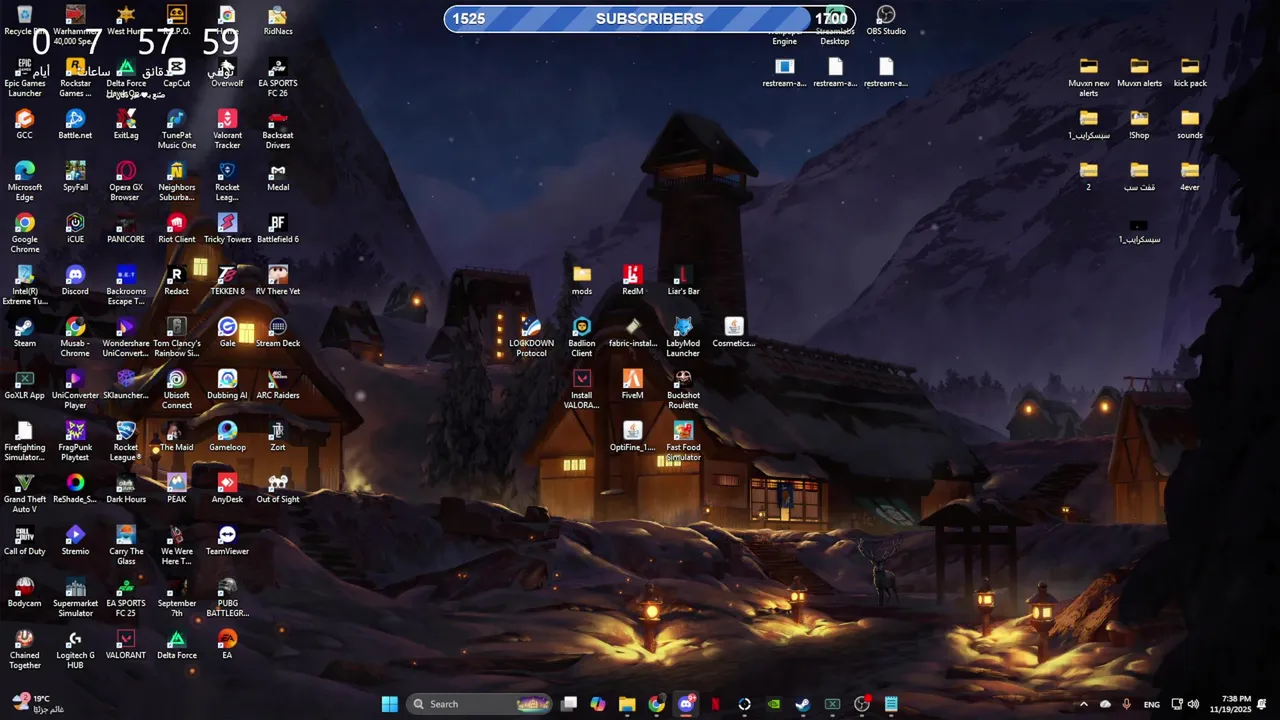Select the Rocket League® icon

coord(126,441)
